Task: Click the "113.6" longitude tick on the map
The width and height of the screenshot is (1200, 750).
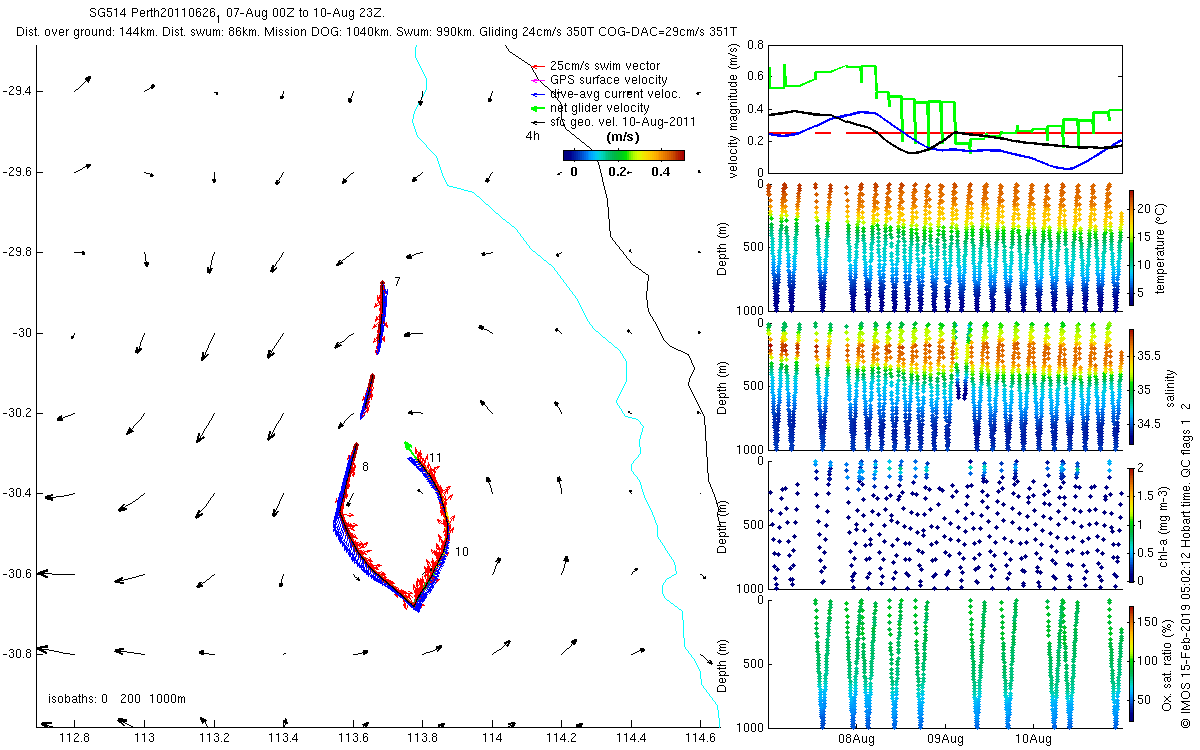Action: 353,738
